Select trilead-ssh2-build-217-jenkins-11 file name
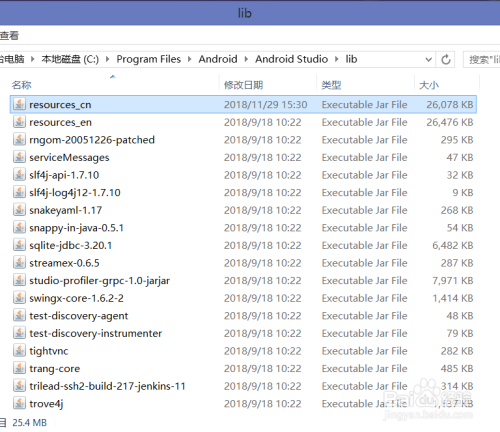Viewport: 500px width, 432px height. point(107,386)
